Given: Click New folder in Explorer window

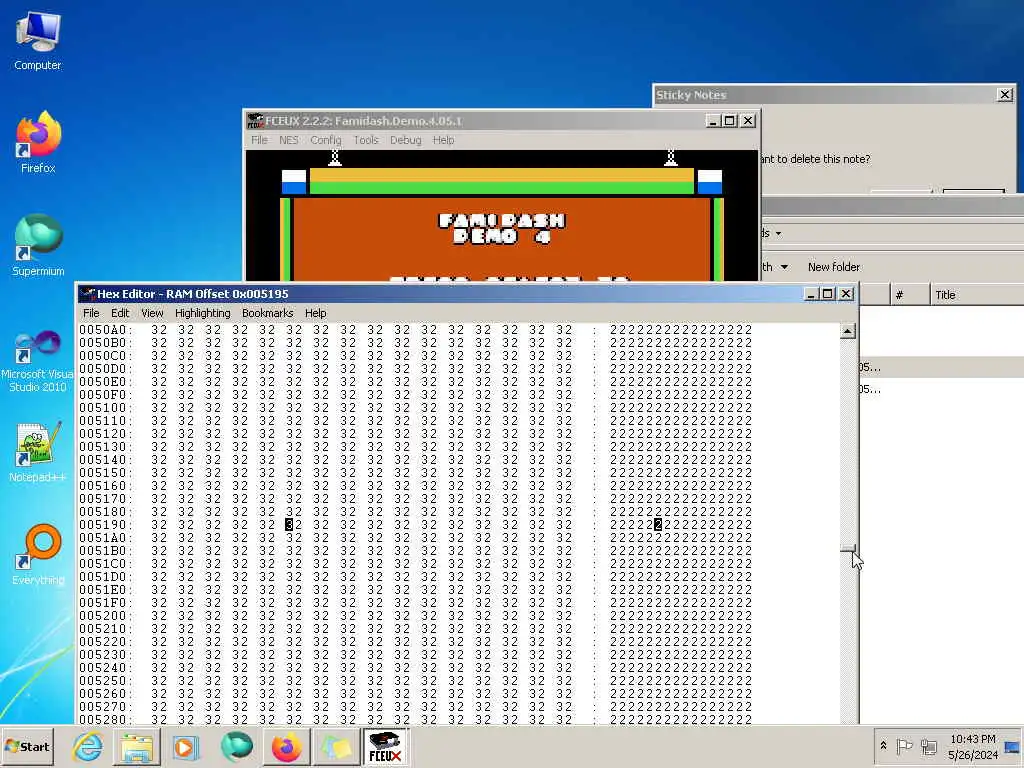Looking at the screenshot, I should tap(834, 267).
